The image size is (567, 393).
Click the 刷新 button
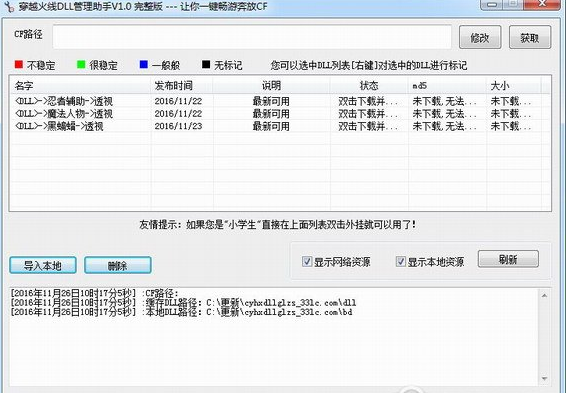point(508,259)
